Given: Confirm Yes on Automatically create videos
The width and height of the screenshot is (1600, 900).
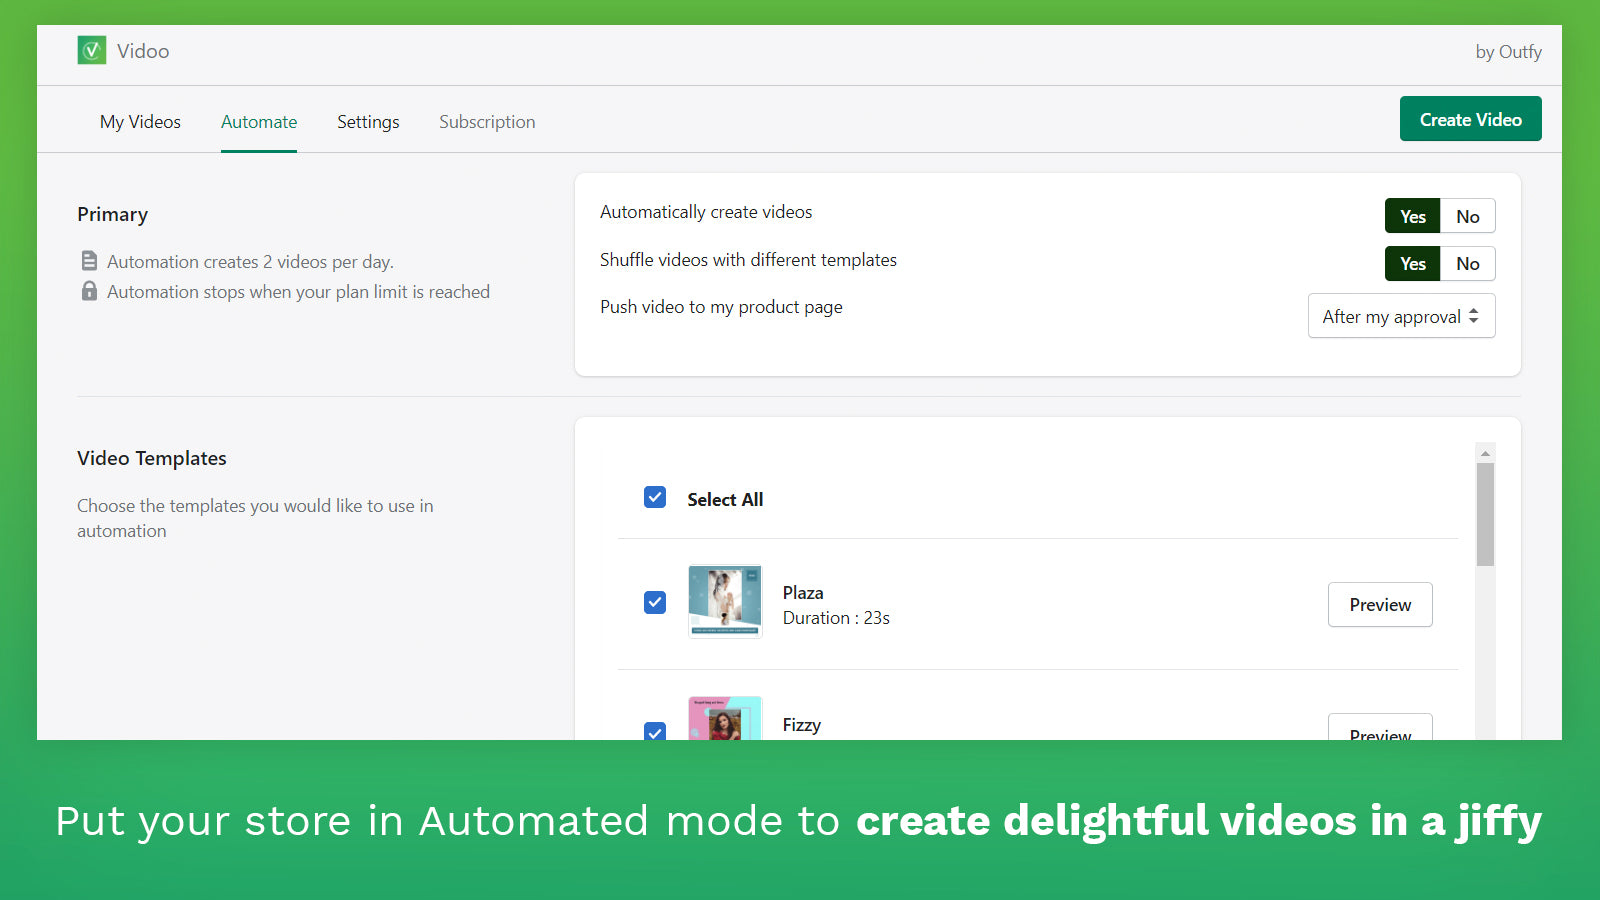Looking at the screenshot, I should [1412, 215].
